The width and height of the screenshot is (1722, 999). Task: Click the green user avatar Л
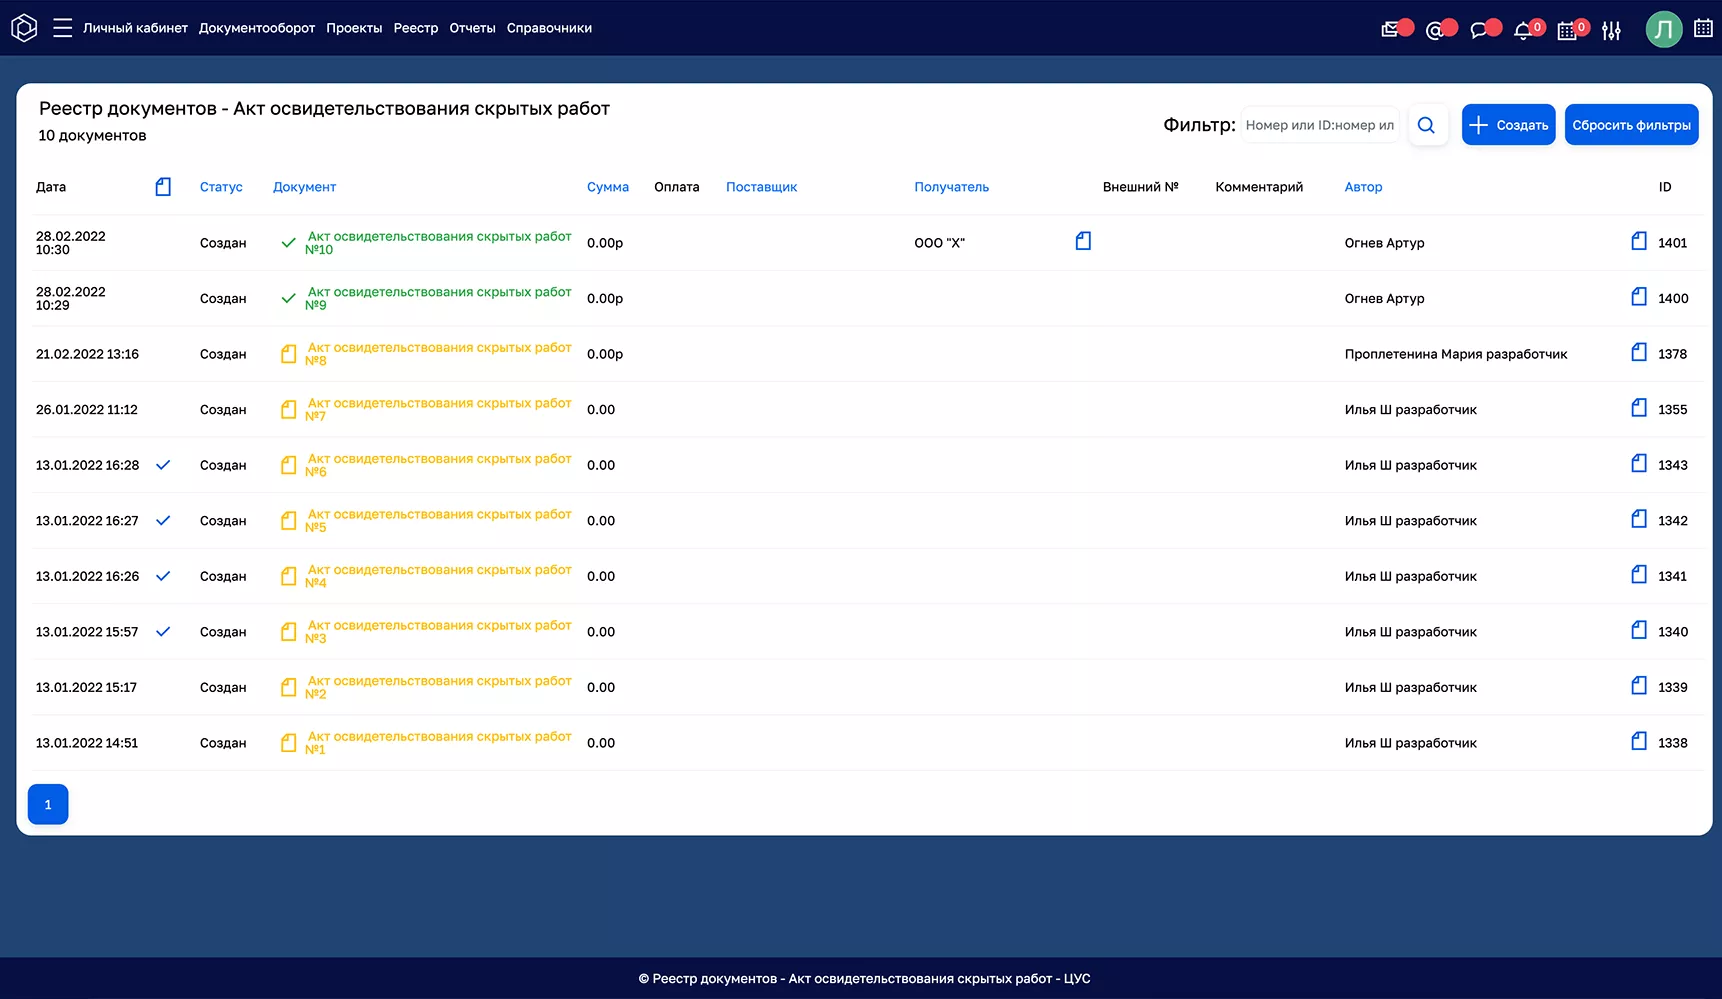coord(1664,29)
